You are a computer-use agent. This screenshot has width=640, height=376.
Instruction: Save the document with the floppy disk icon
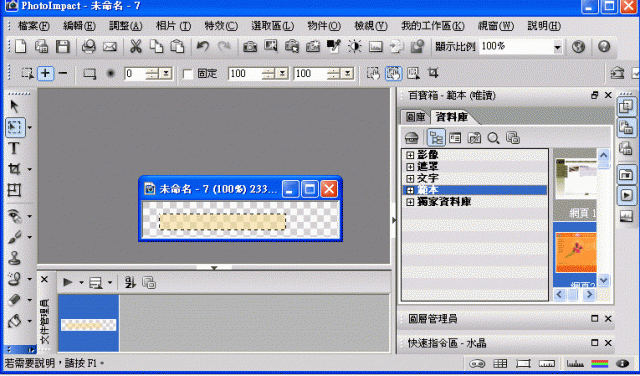(x=62, y=47)
